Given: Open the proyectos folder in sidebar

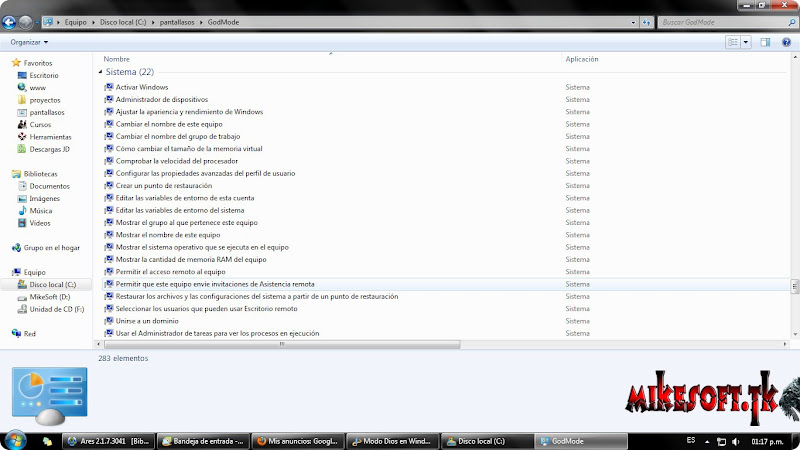Looking at the screenshot, I should tap(45, 100).
